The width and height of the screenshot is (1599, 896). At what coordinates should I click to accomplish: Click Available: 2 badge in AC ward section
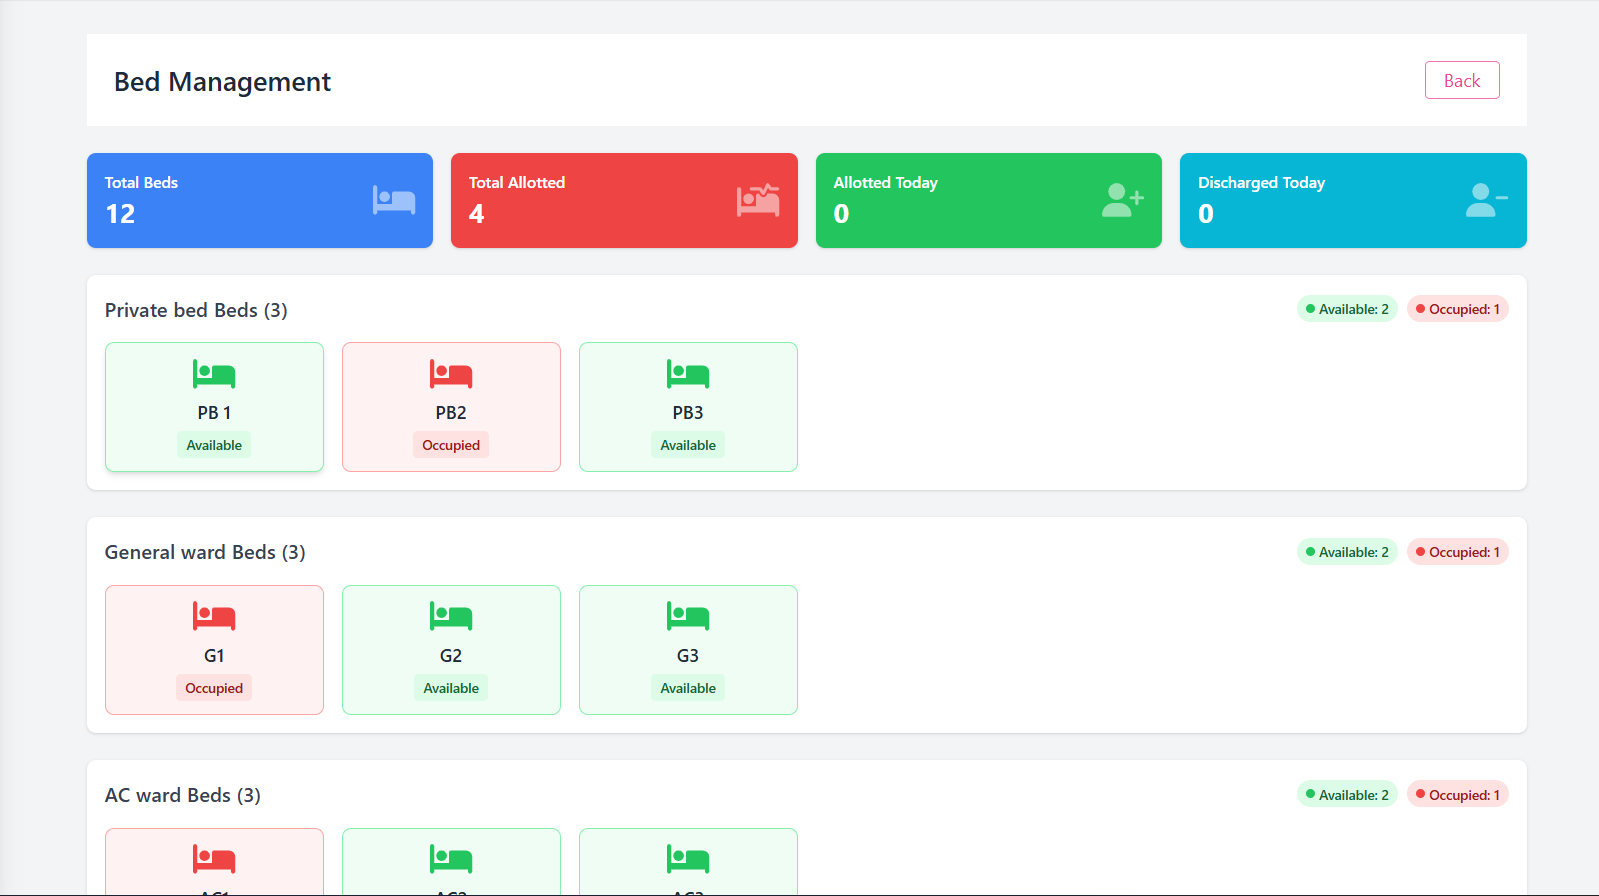click(1347, 795)
